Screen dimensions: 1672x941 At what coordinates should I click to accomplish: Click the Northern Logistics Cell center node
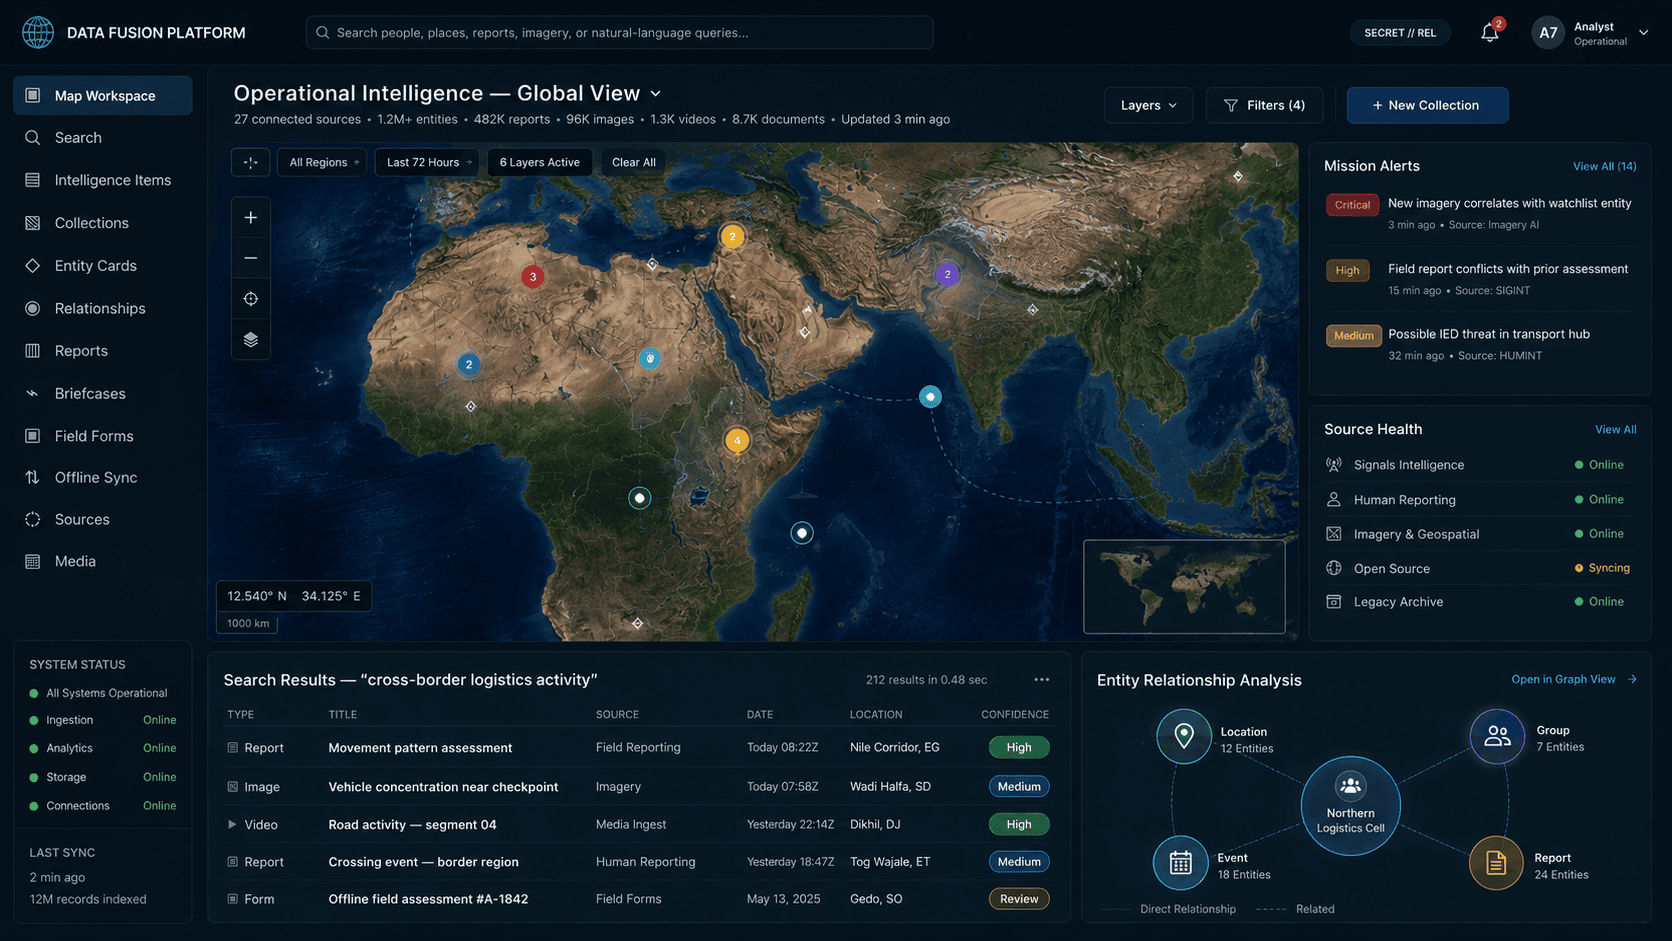[1351, 806]
